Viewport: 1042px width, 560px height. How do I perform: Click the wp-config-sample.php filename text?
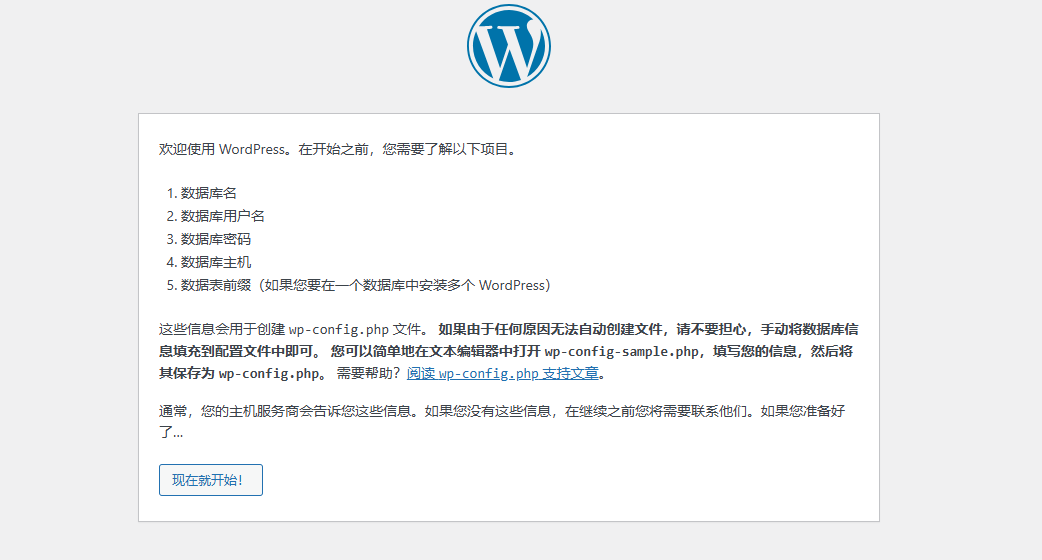[x=621, y=351]
